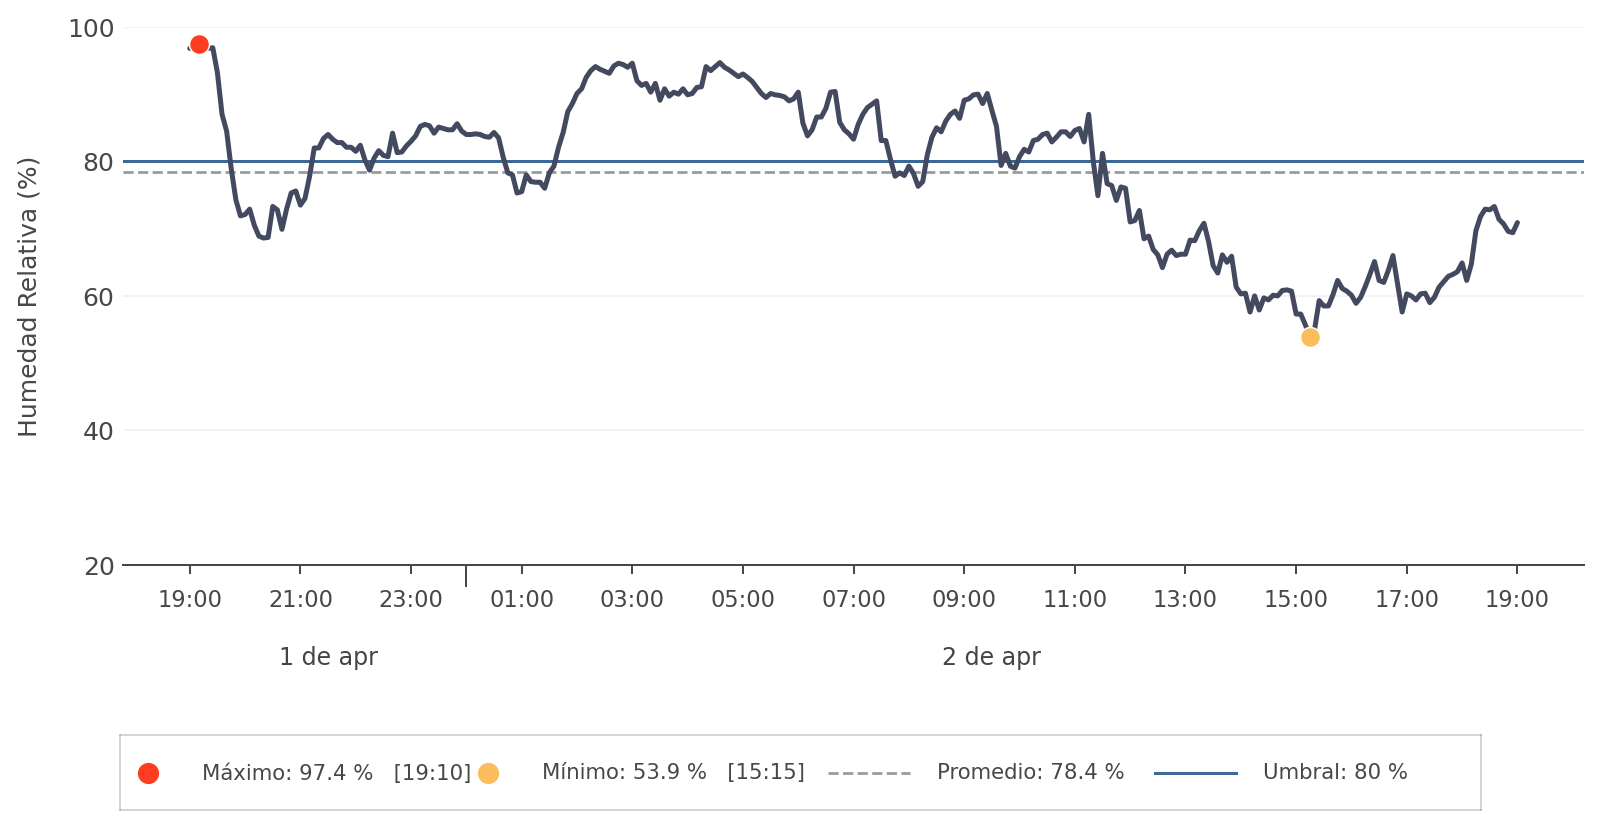
Task: Click the 'Humedad Relativa (%)' axis title
Action: coord(28,296)
